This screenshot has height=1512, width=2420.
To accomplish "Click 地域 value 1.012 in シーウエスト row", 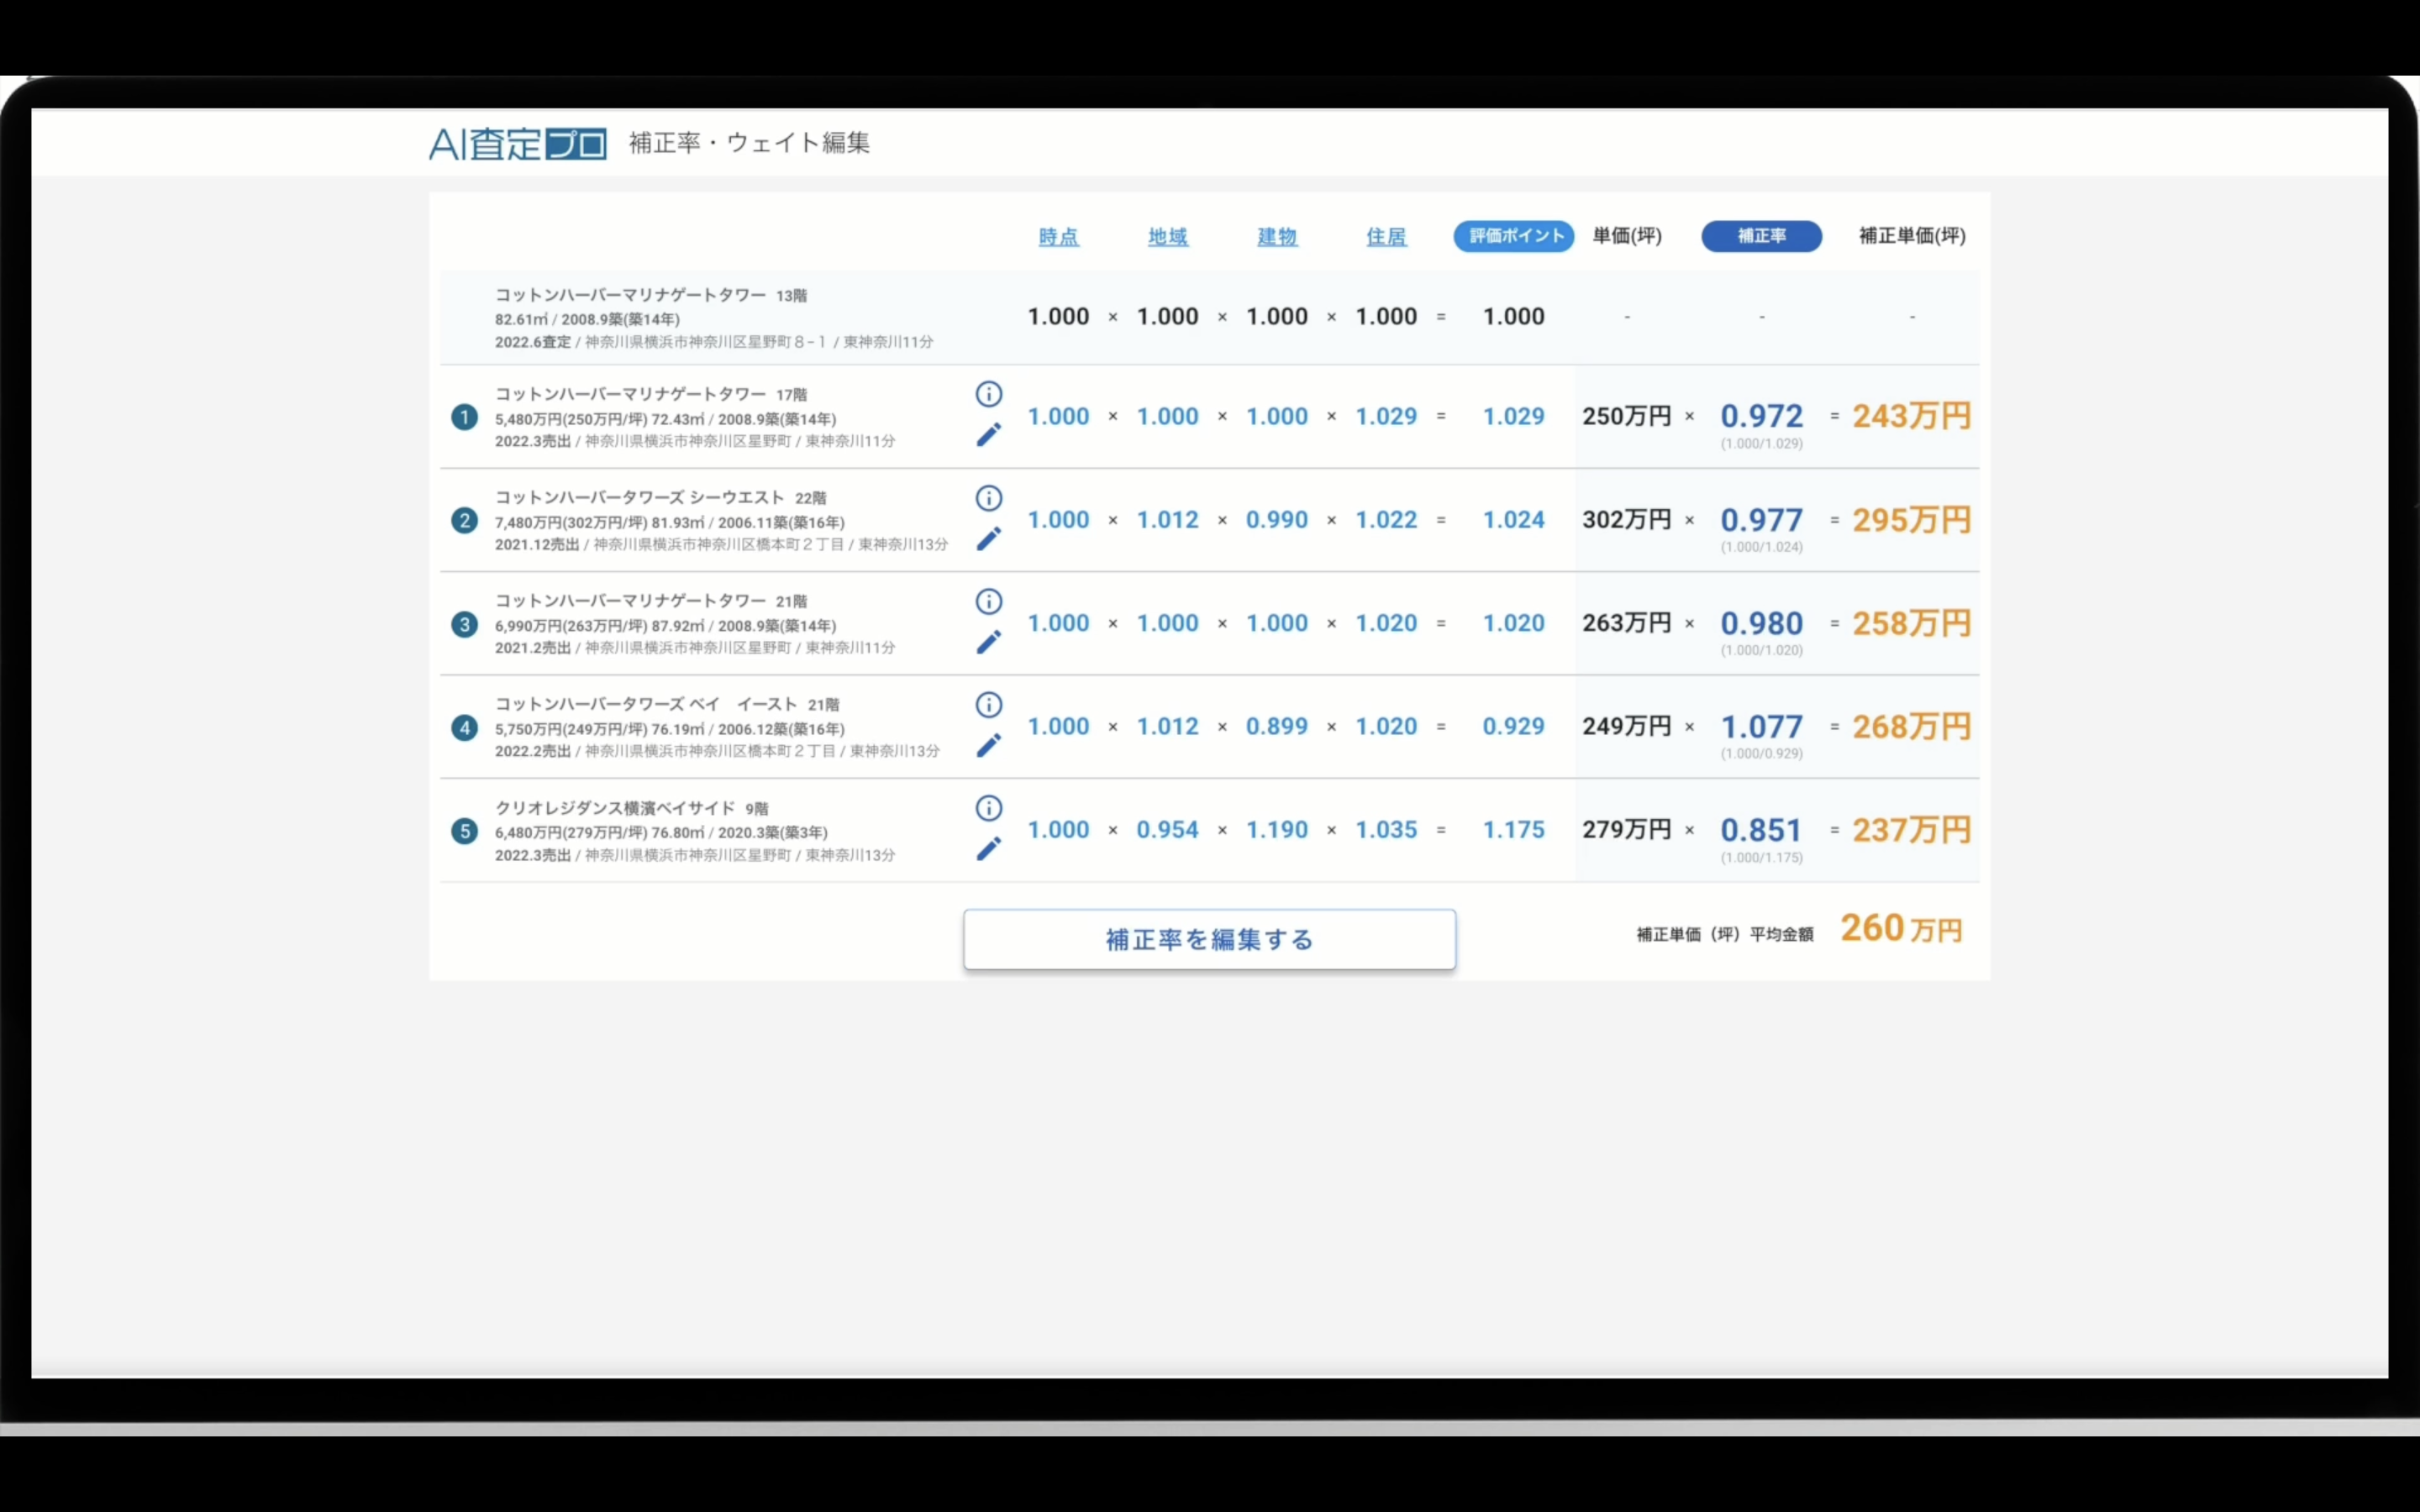I will click(1167, 520).
